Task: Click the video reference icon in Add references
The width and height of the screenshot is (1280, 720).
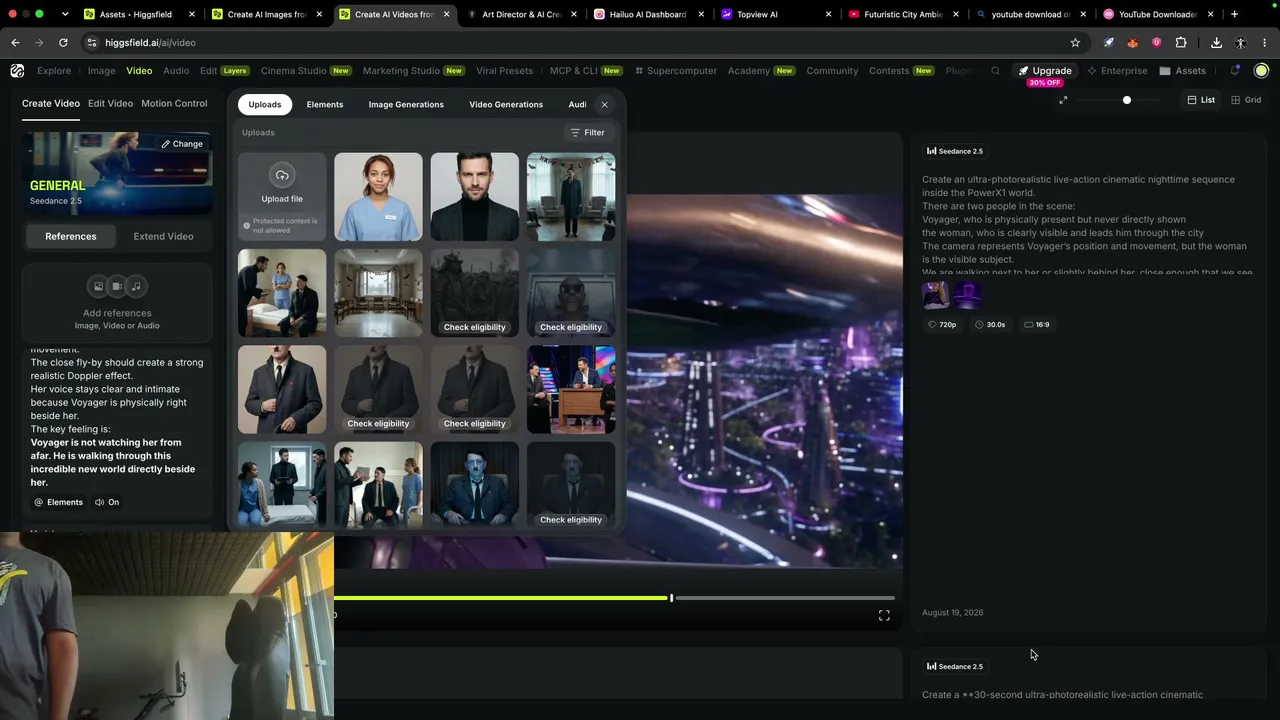Action: coord(117,286)
